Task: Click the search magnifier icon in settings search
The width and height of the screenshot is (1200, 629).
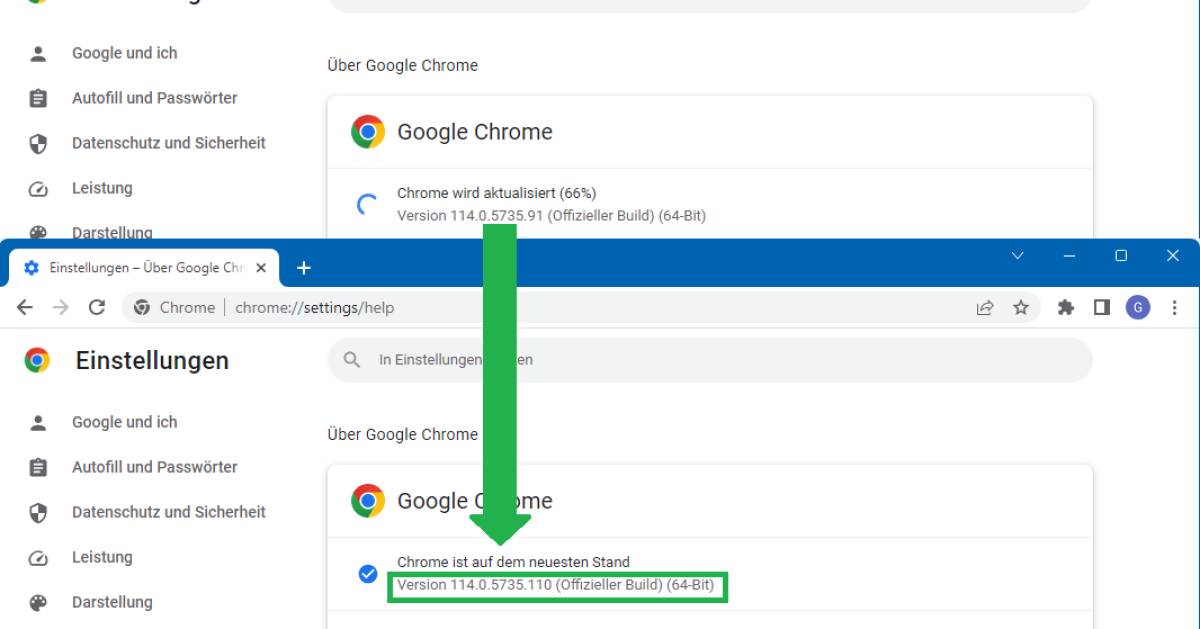Action: pyautogui.click(x=352, y=359)
